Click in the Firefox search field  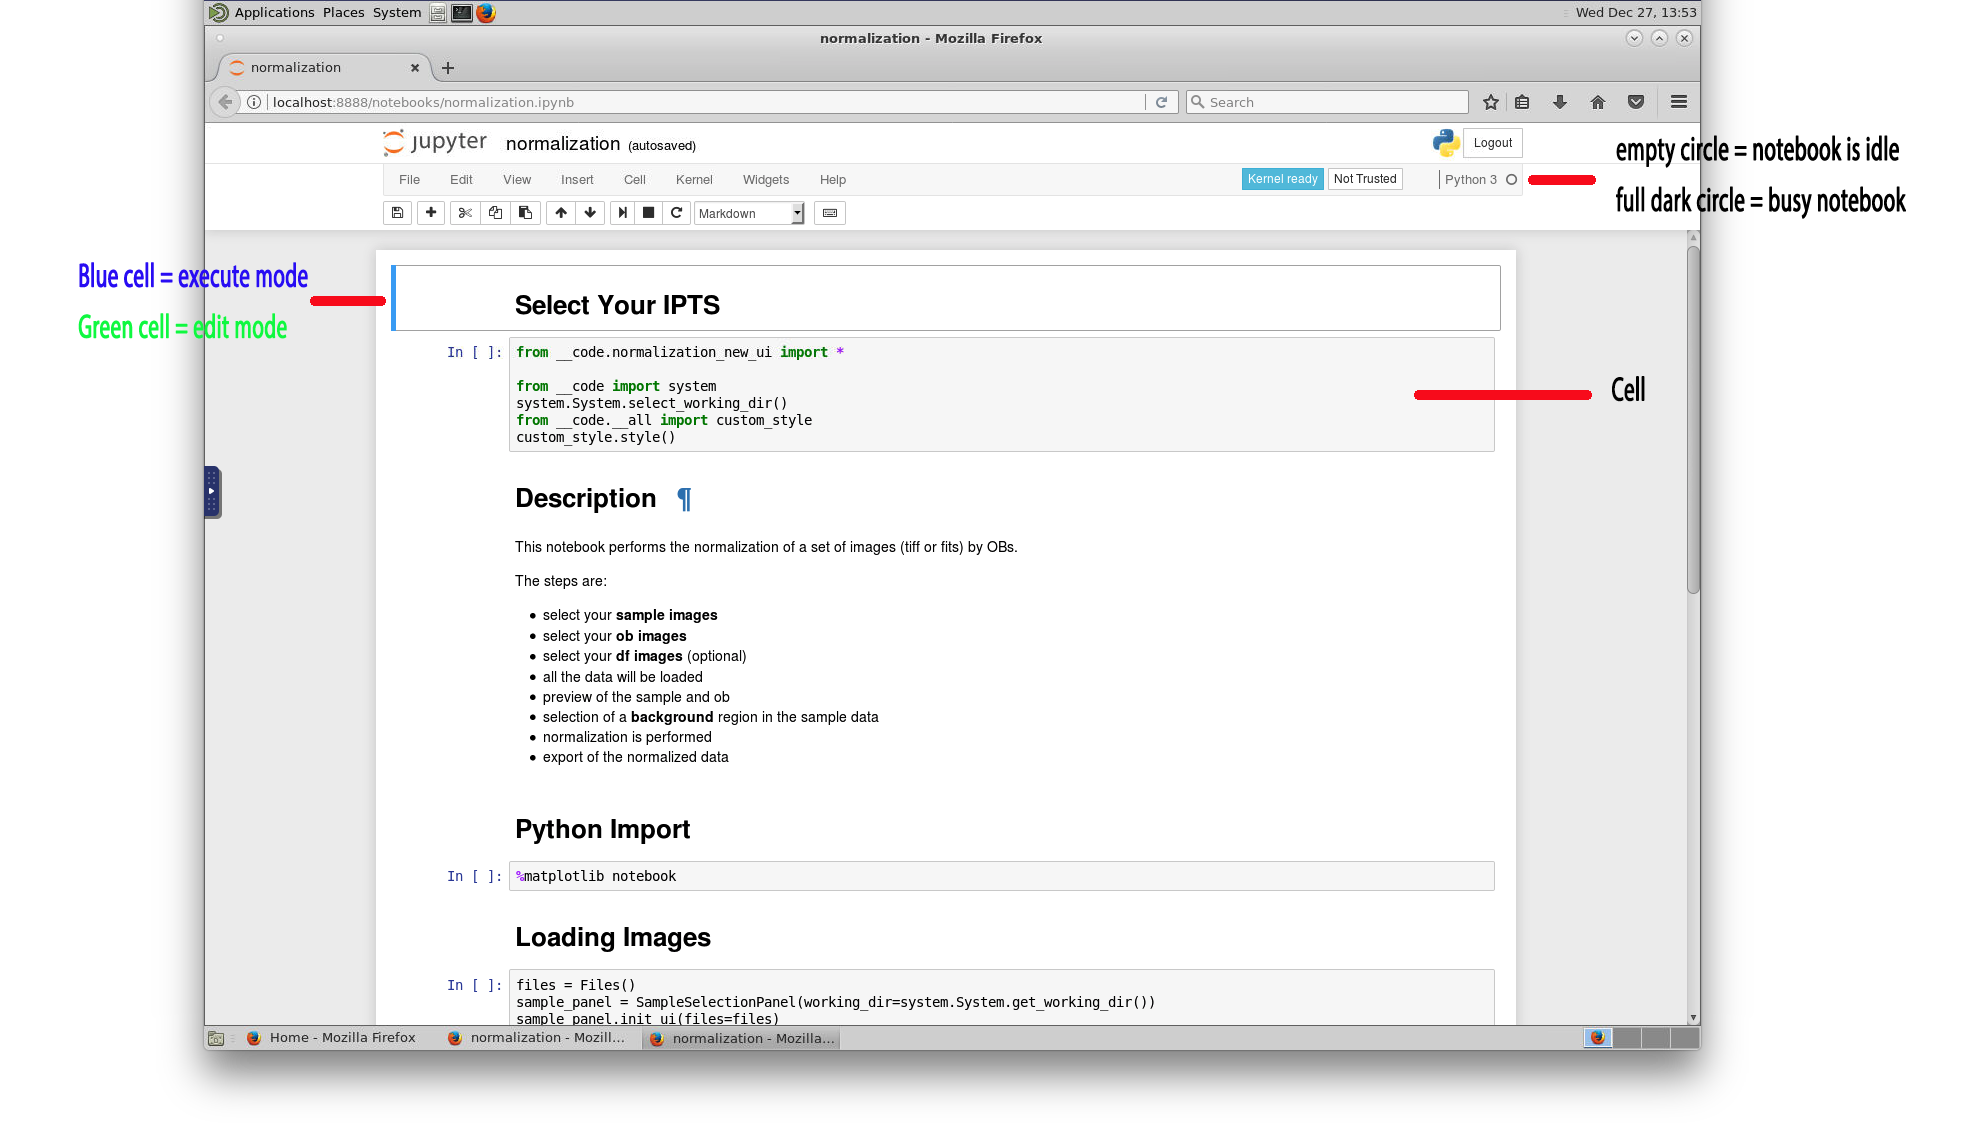point(1330,102)
